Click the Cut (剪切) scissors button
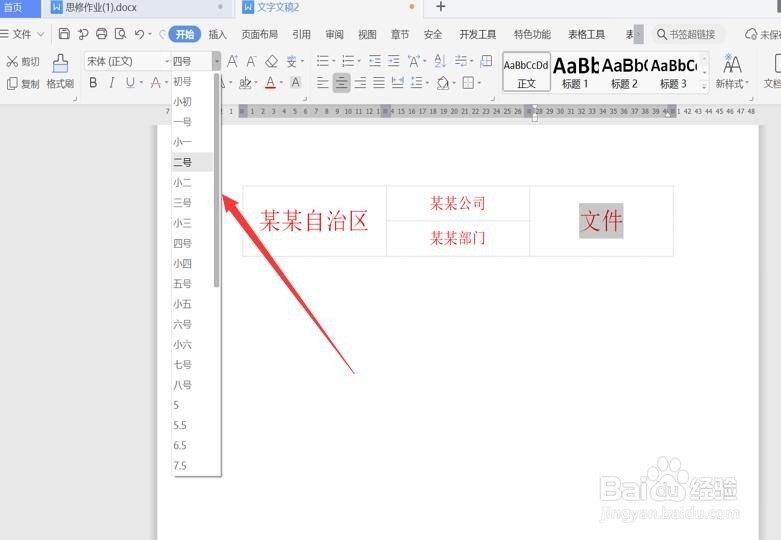This screenshot has width=781, height=540. 22,62
